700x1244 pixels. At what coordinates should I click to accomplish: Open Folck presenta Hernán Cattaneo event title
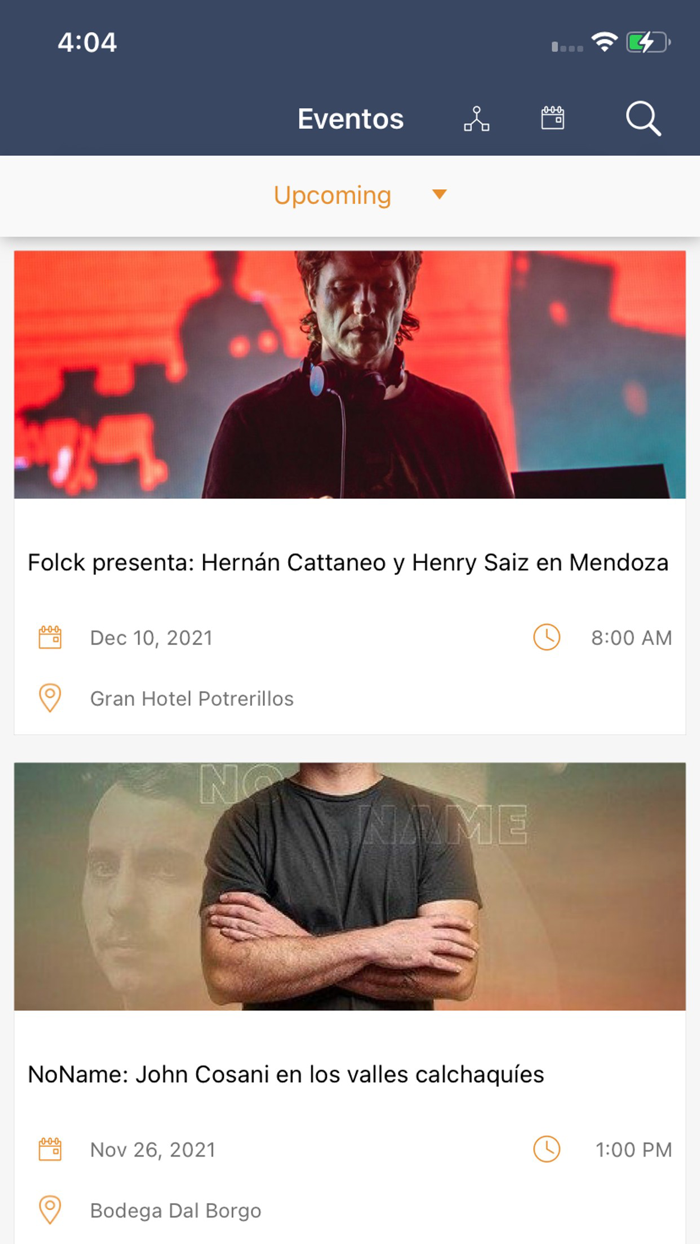click(348, 563)
